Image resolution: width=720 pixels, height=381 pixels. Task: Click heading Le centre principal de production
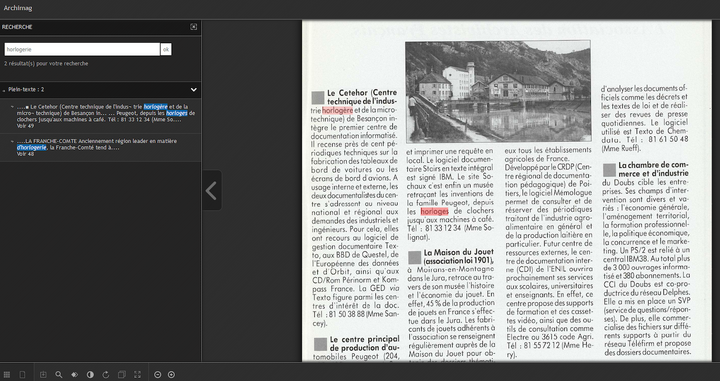click(x=365, y=343)
